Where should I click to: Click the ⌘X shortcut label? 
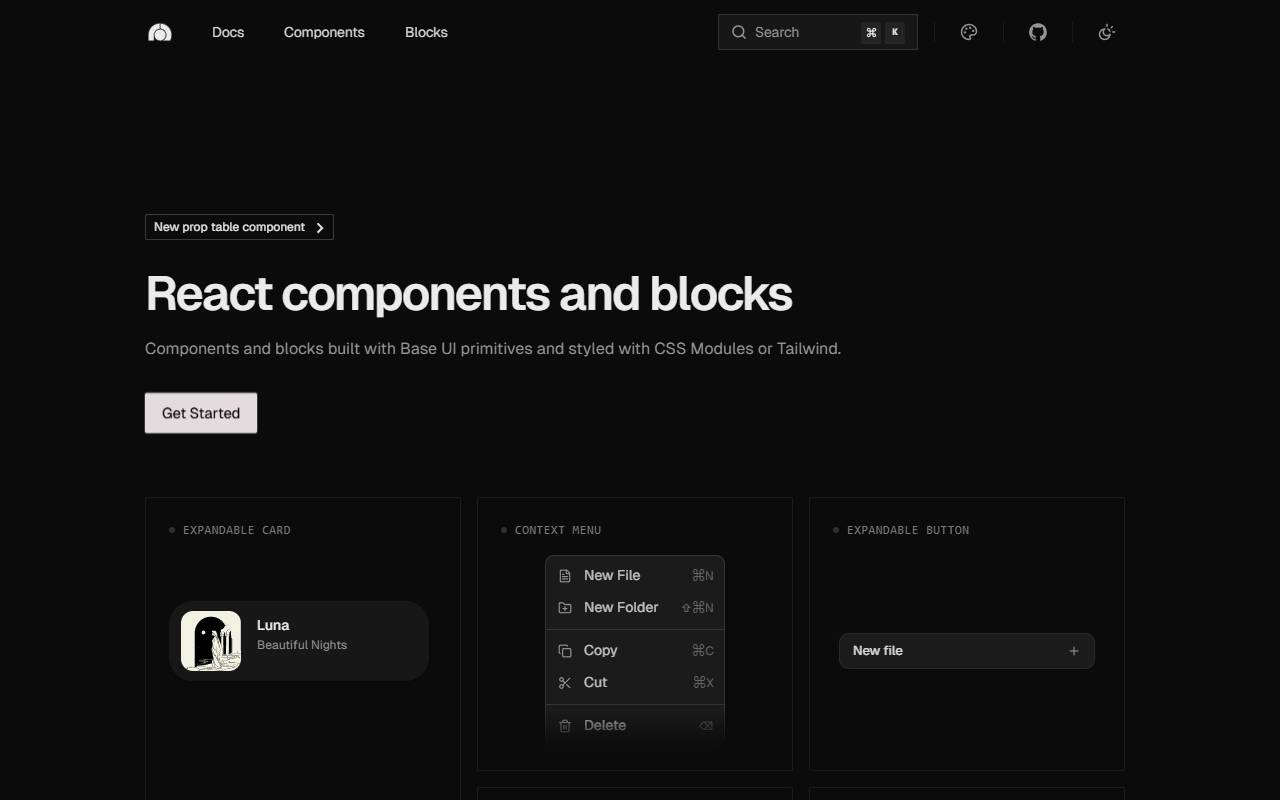(x=704, y=683)
